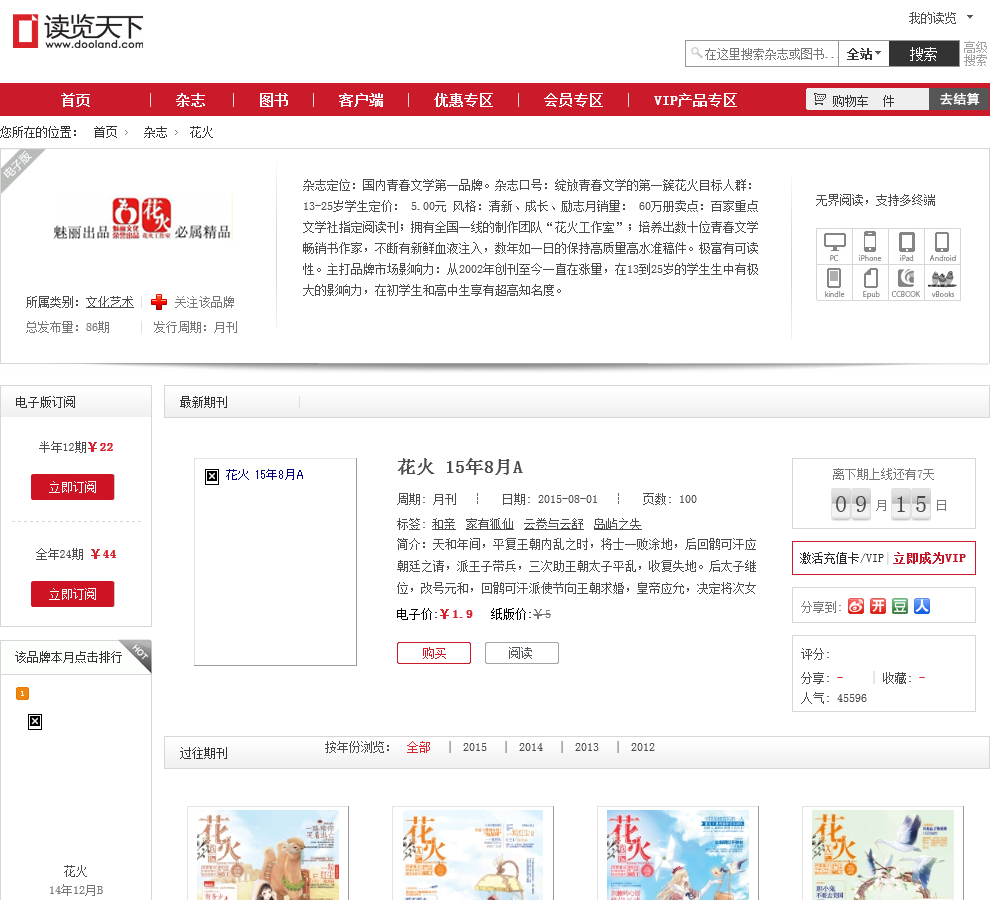Select the Android device icon
990x900 pixels.
[943, 246]
